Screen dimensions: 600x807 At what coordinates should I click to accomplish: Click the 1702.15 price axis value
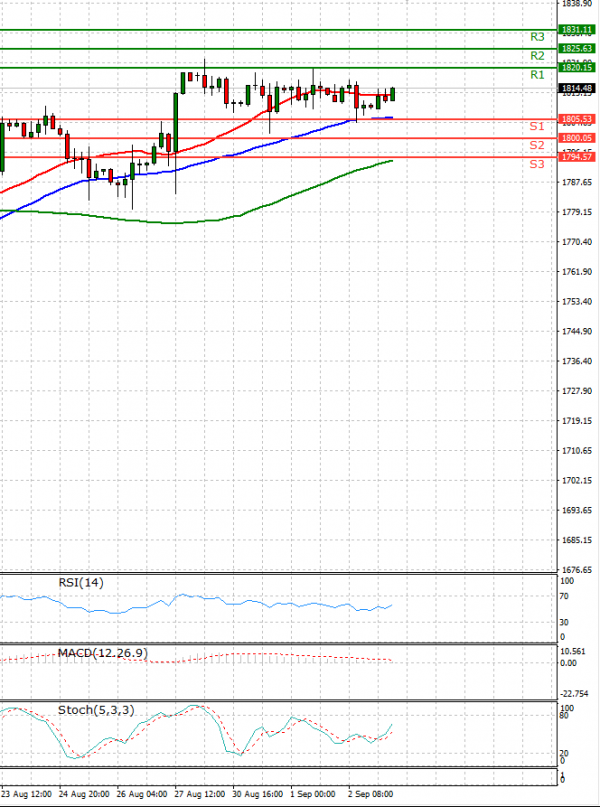click(x=577, y=481)
